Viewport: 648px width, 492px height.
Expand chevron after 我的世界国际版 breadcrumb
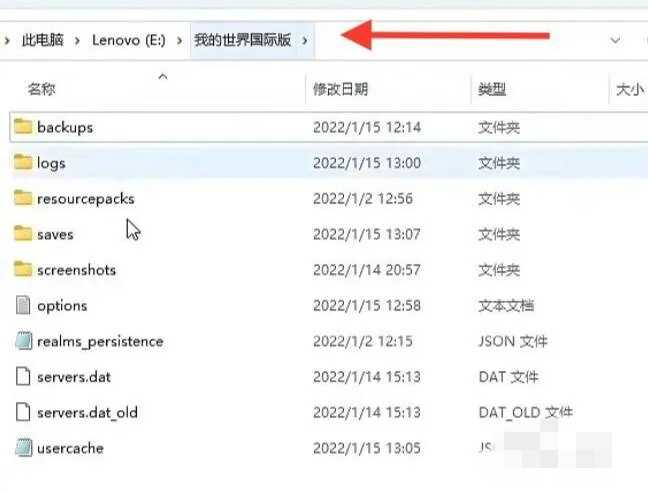(x=305, y=40)
